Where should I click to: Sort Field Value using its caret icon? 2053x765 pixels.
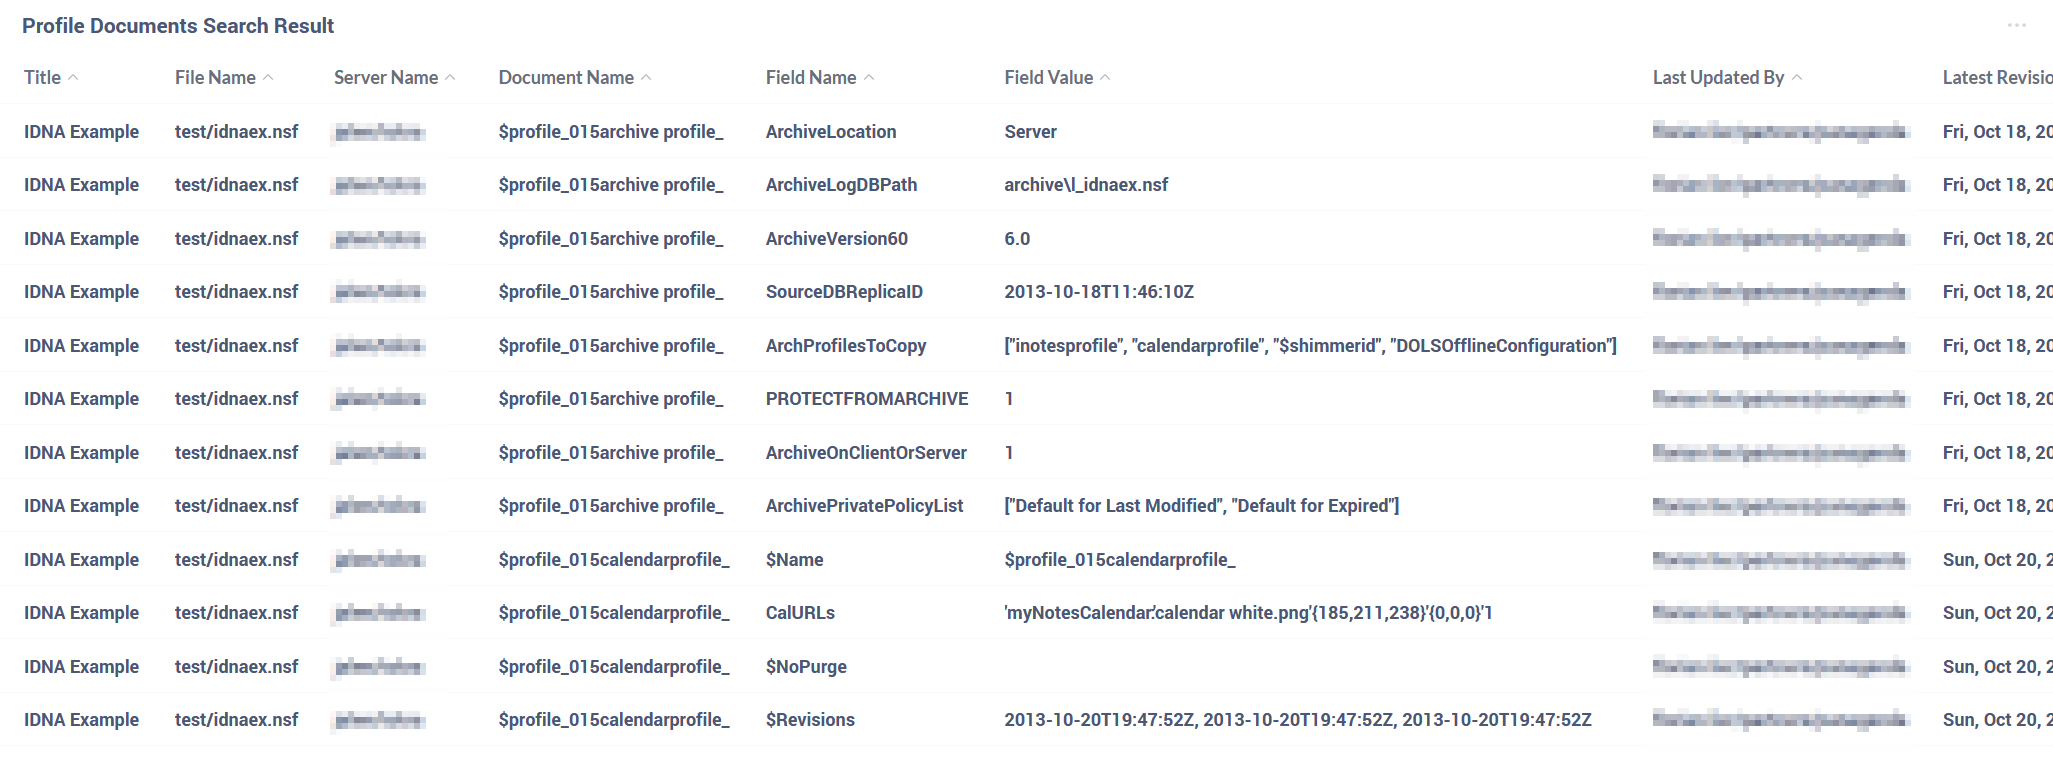[x=1105, y=77]
